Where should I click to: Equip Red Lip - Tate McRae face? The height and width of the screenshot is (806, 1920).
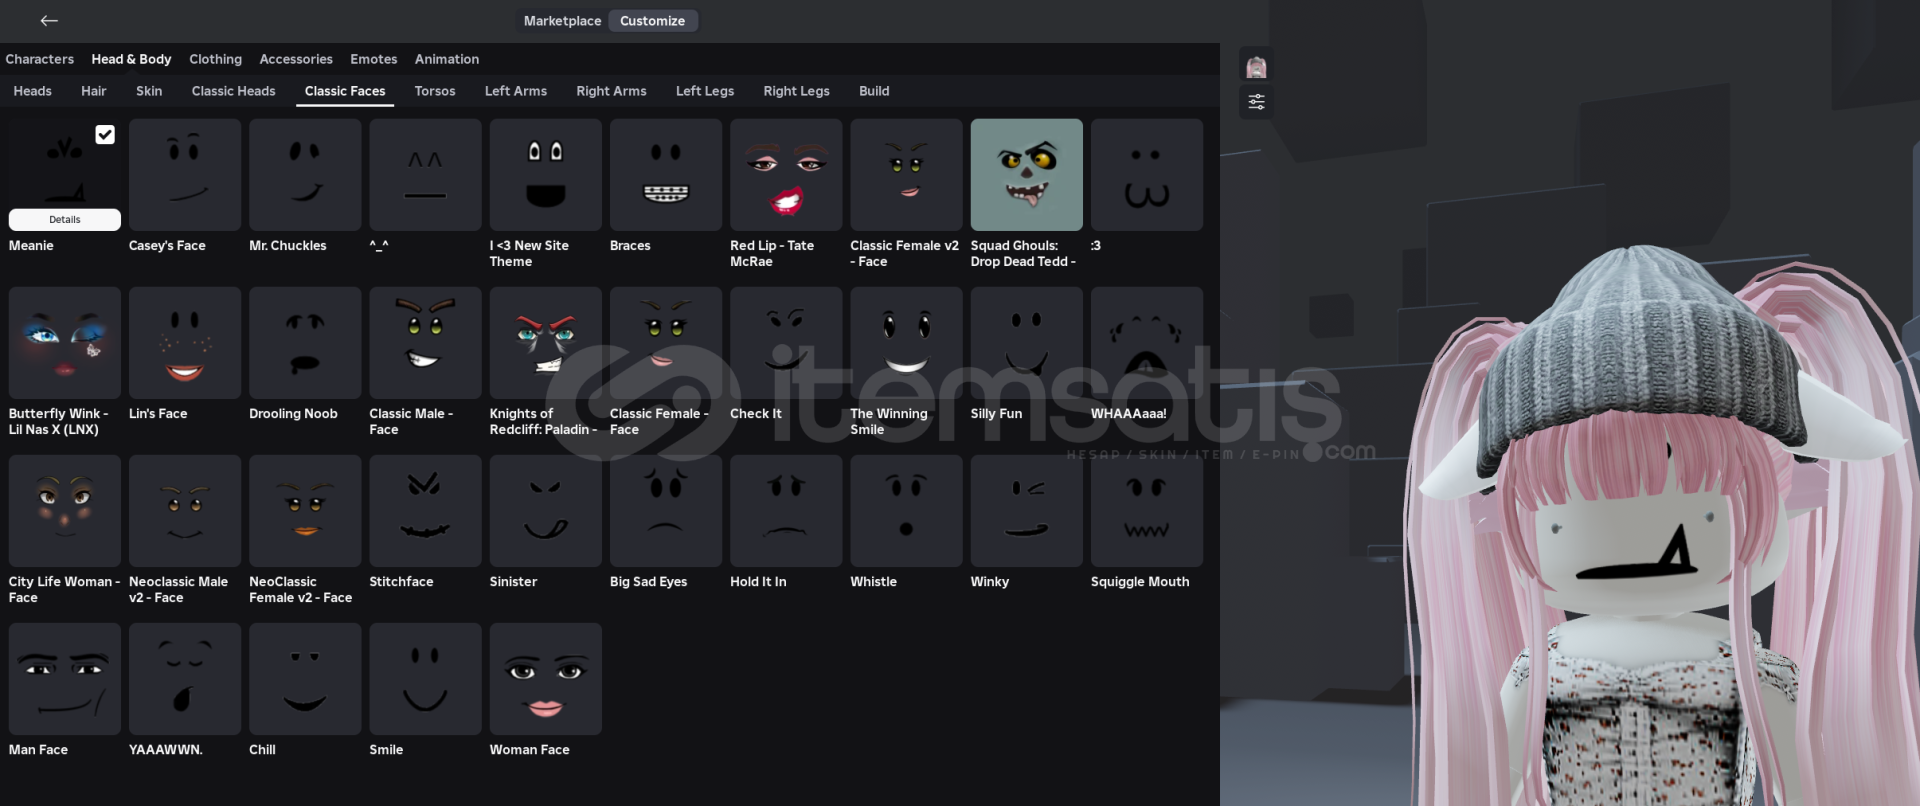coord(786,175)
